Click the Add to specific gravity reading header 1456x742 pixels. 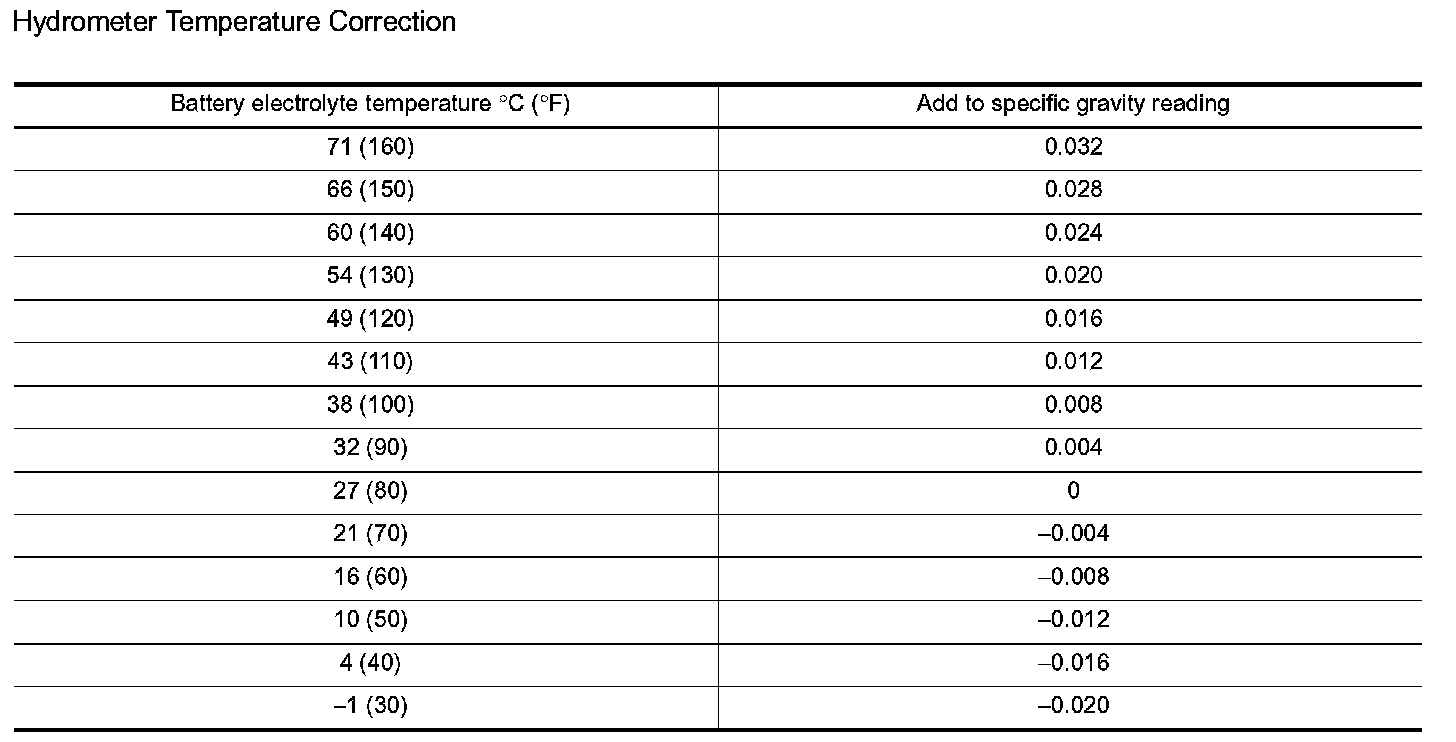coord(1073,104)
